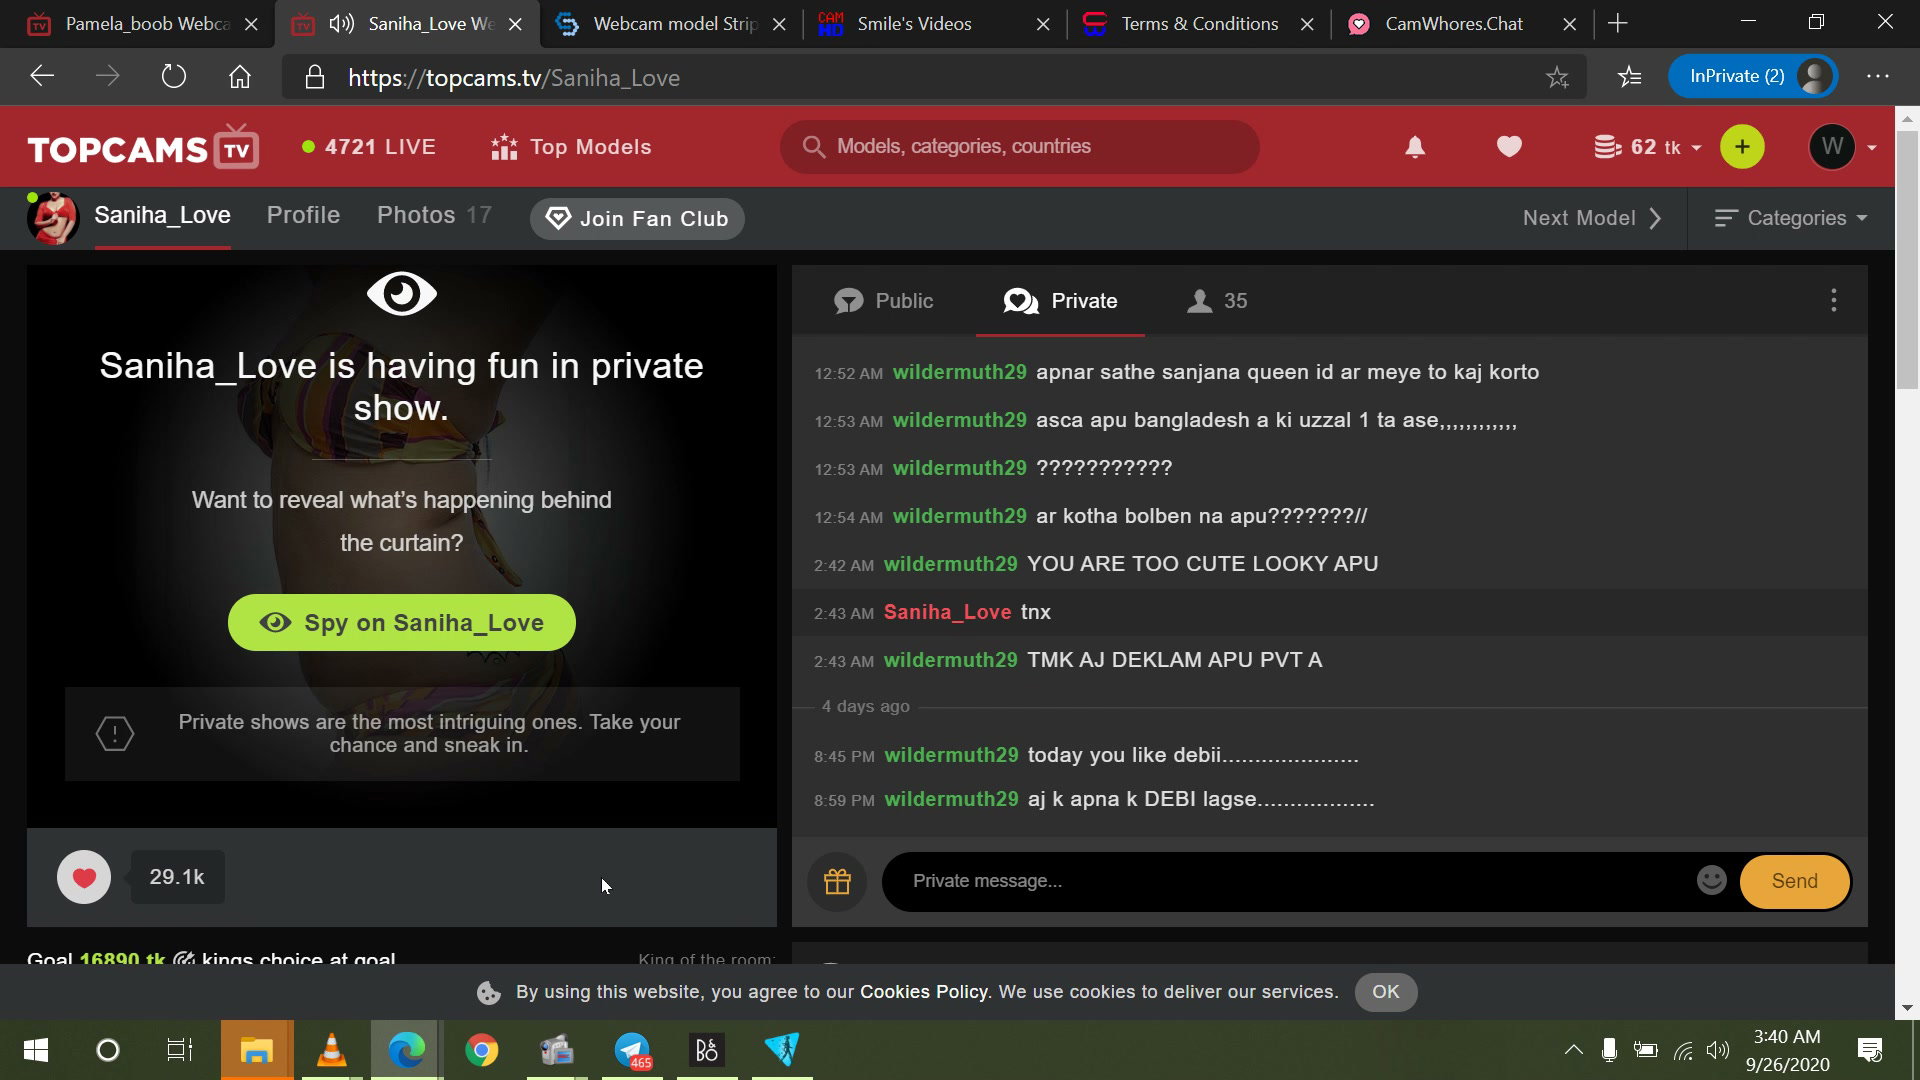Open File Explorer from taskbar
1920x1080 pixels.
click(257, 1050)
